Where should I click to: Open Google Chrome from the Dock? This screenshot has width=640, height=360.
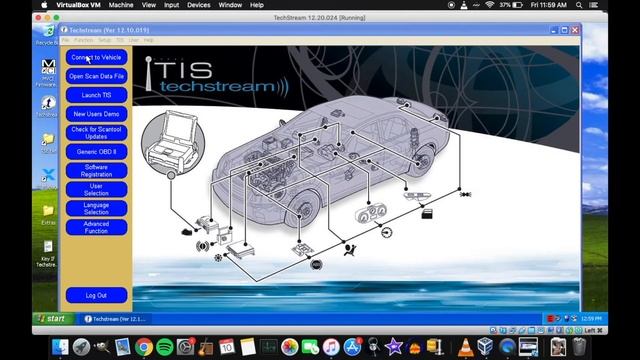144,347
